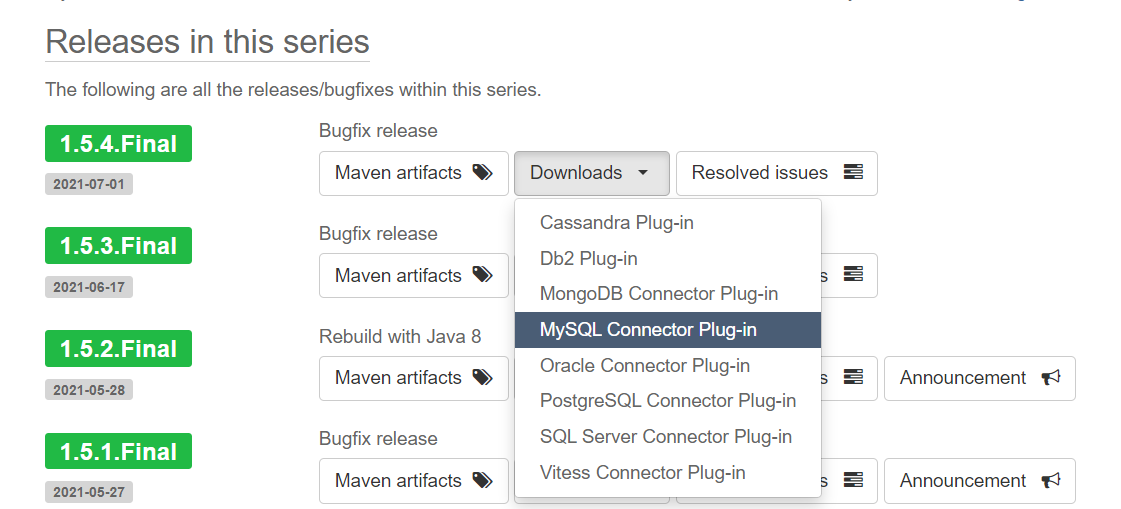The height and width of the screenshot is (509, 1121).
Task: Click the megaphone icon on 1.5.2.Final Announcement
Action: click(x=1050, y=377)
